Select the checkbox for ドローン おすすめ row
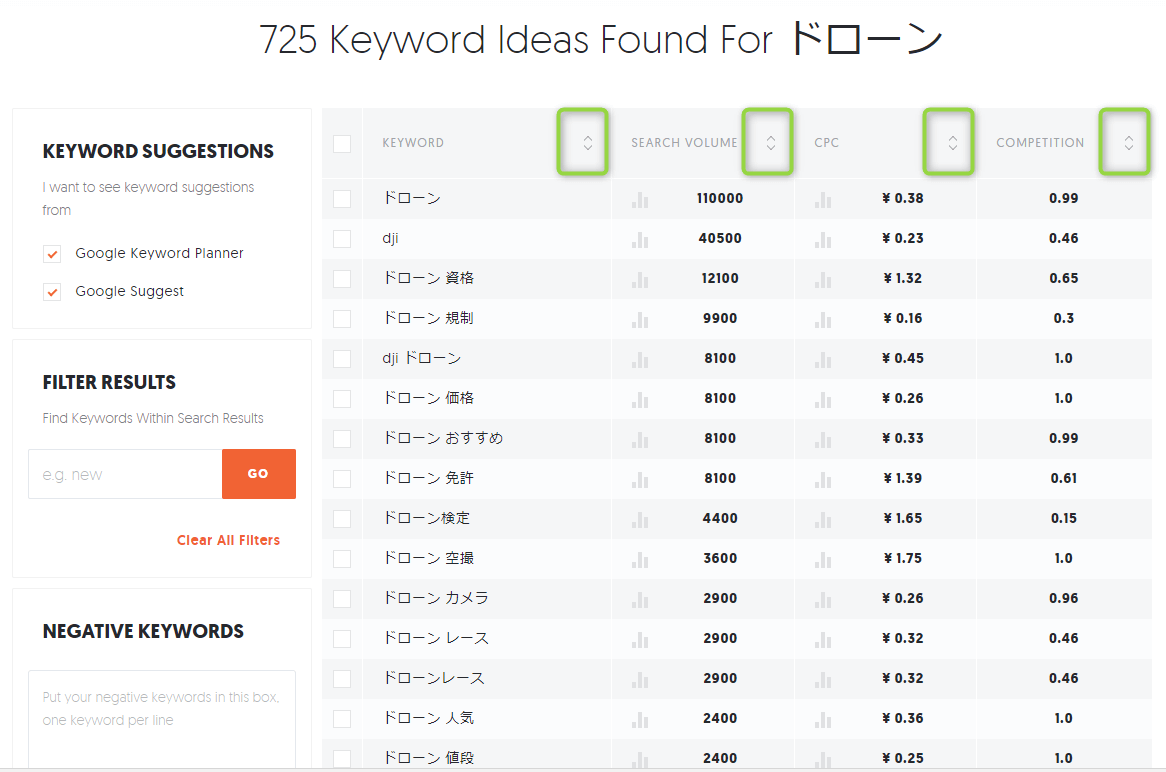Viewport: 1166px width, 772px height. point(342,438)
